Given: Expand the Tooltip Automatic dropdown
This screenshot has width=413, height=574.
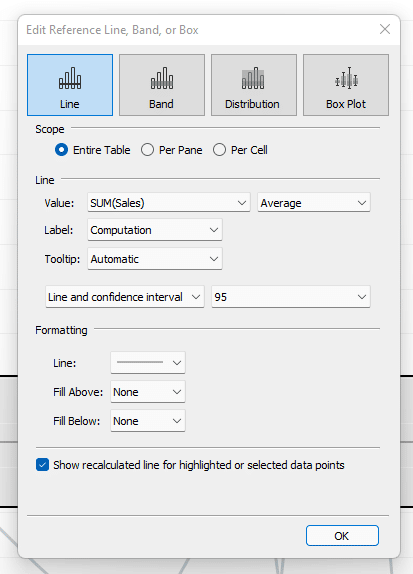Looking at the screenshot, I should click(155, 259).
